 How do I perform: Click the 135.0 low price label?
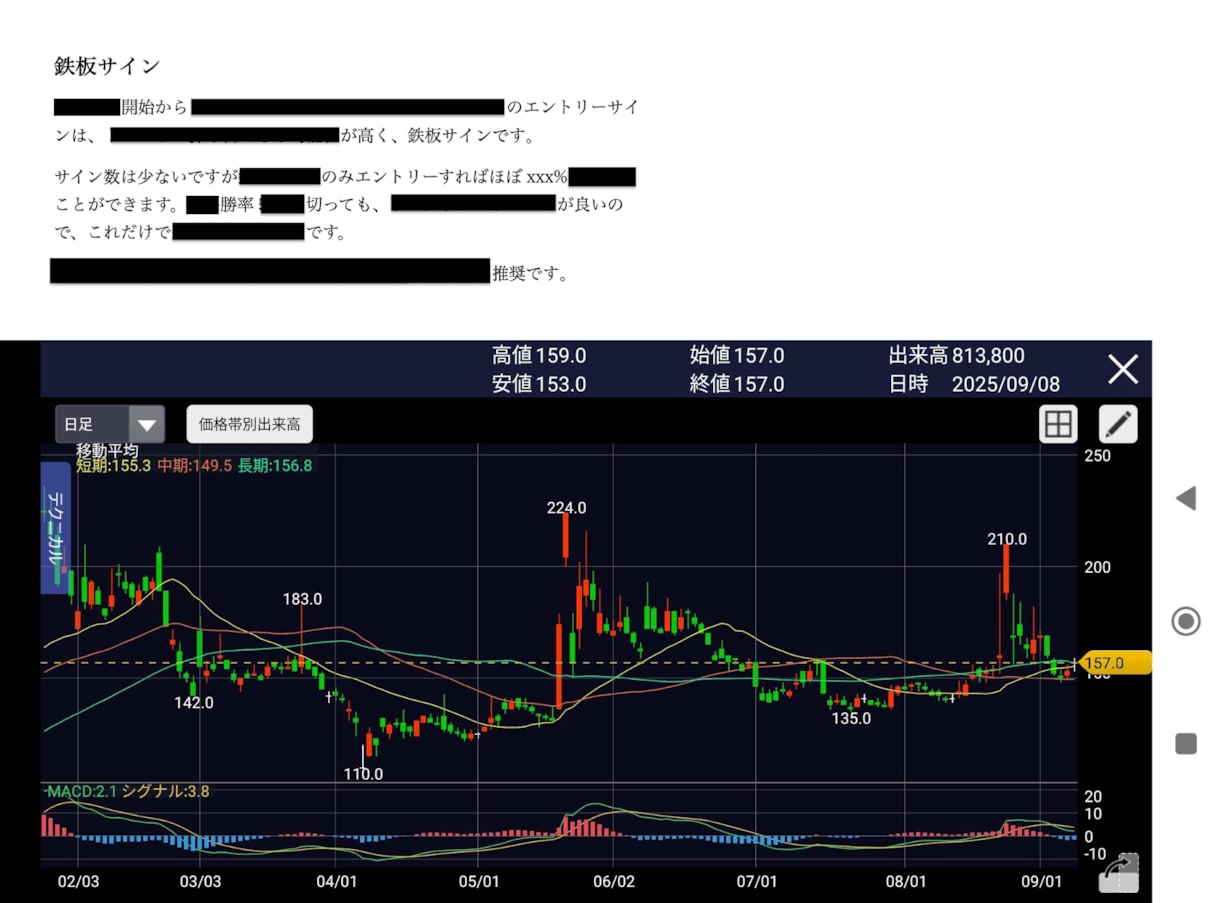click(x=851, y=718)
